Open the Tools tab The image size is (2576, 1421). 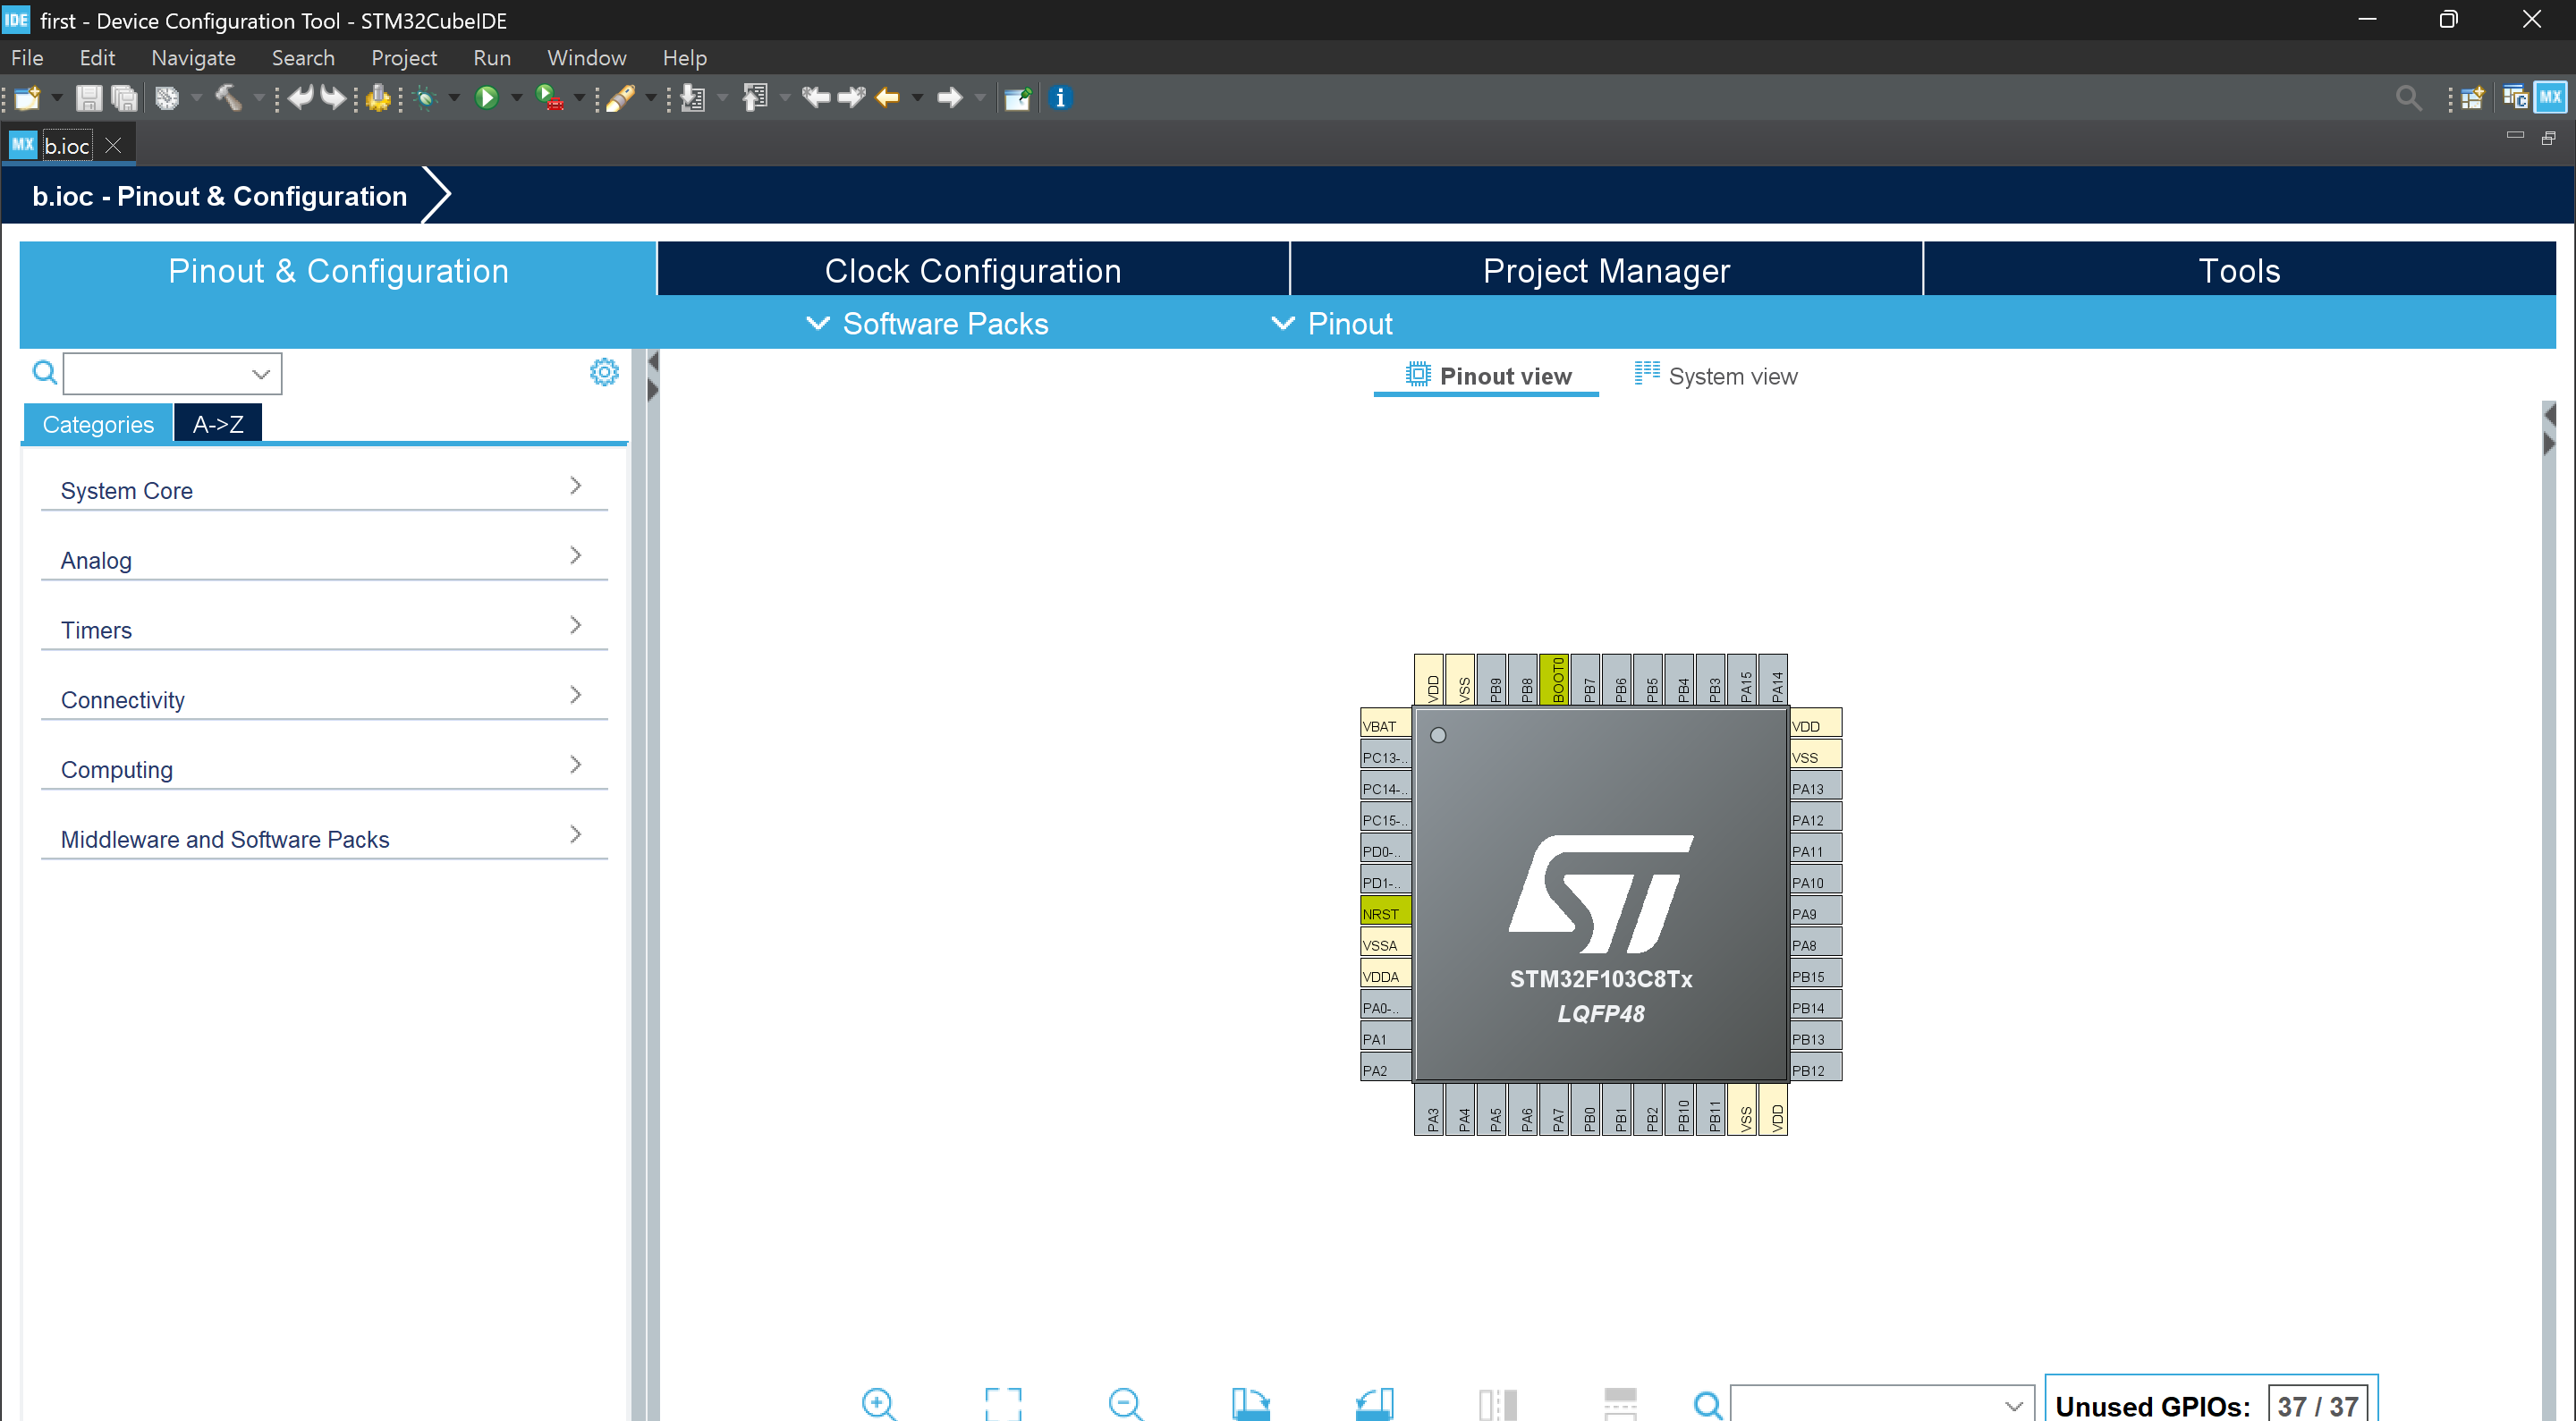pos(2239,270)
